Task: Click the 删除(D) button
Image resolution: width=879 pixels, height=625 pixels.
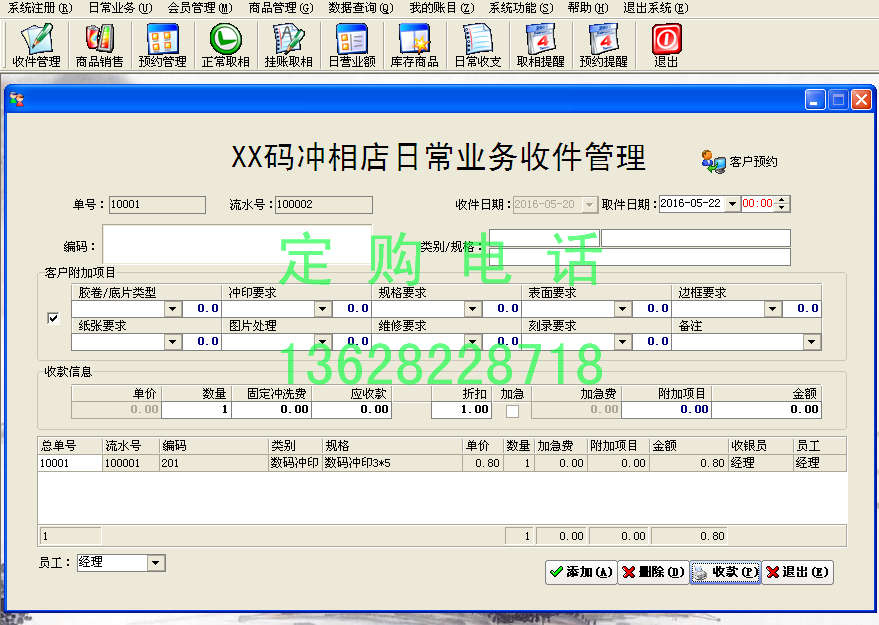Action: (653, 572)
